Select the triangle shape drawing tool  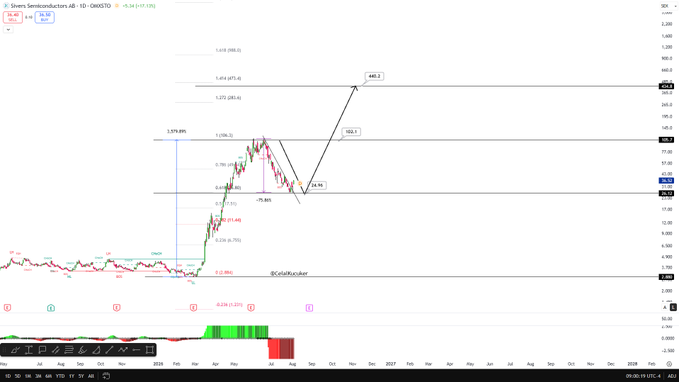pos(96,350)
